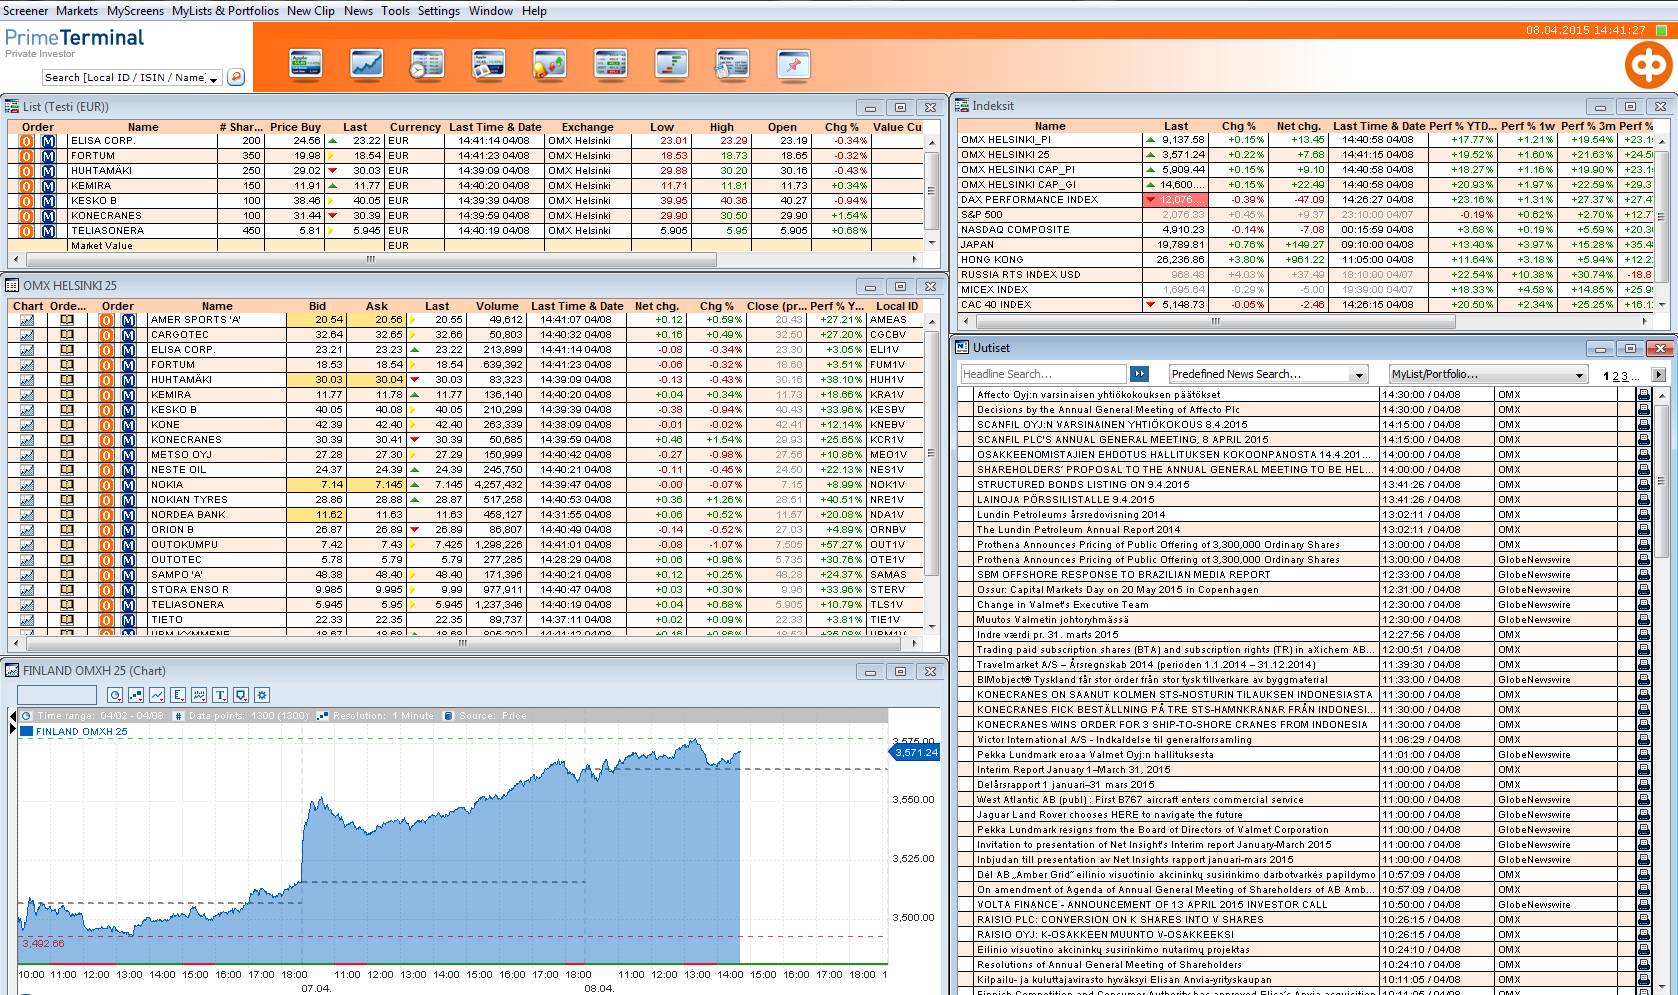The image size is (1678, 995).
Task: Run headline search with the blue arrow button
Action: pyautogui.click(x=1139, y=374)
